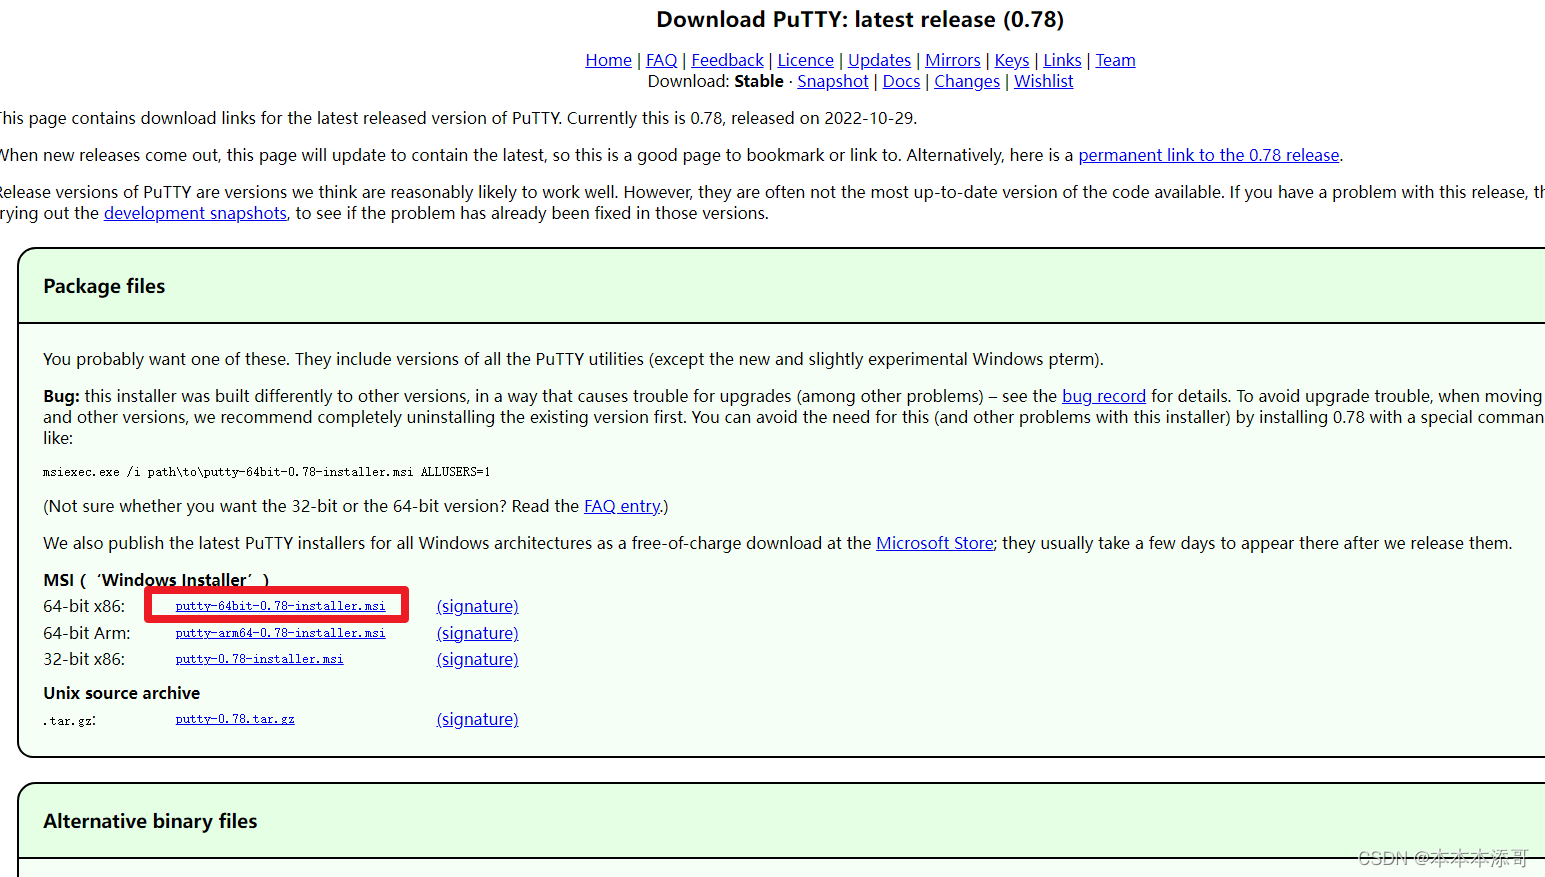This screenshot has height=877, width=1545.
Task: Follow permanent link to the 0.78 release
Action: click(x=1208, y=155)
